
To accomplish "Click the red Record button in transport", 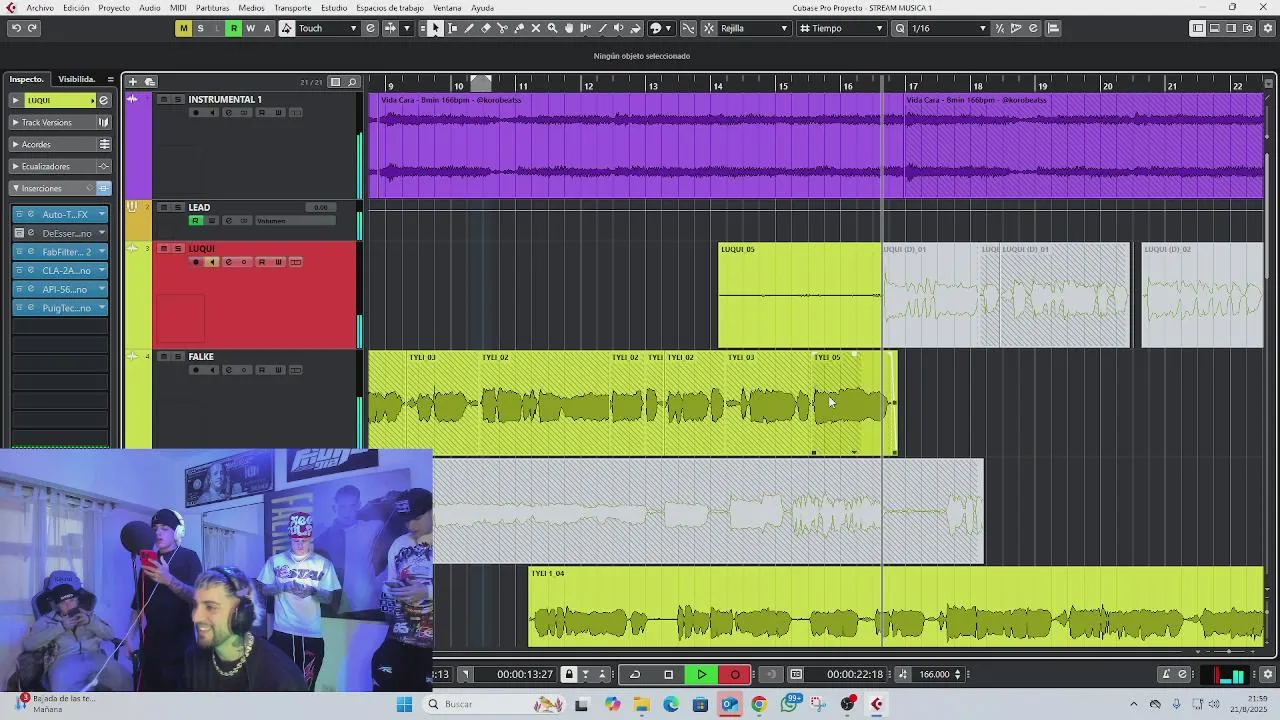I will point(735,674).
